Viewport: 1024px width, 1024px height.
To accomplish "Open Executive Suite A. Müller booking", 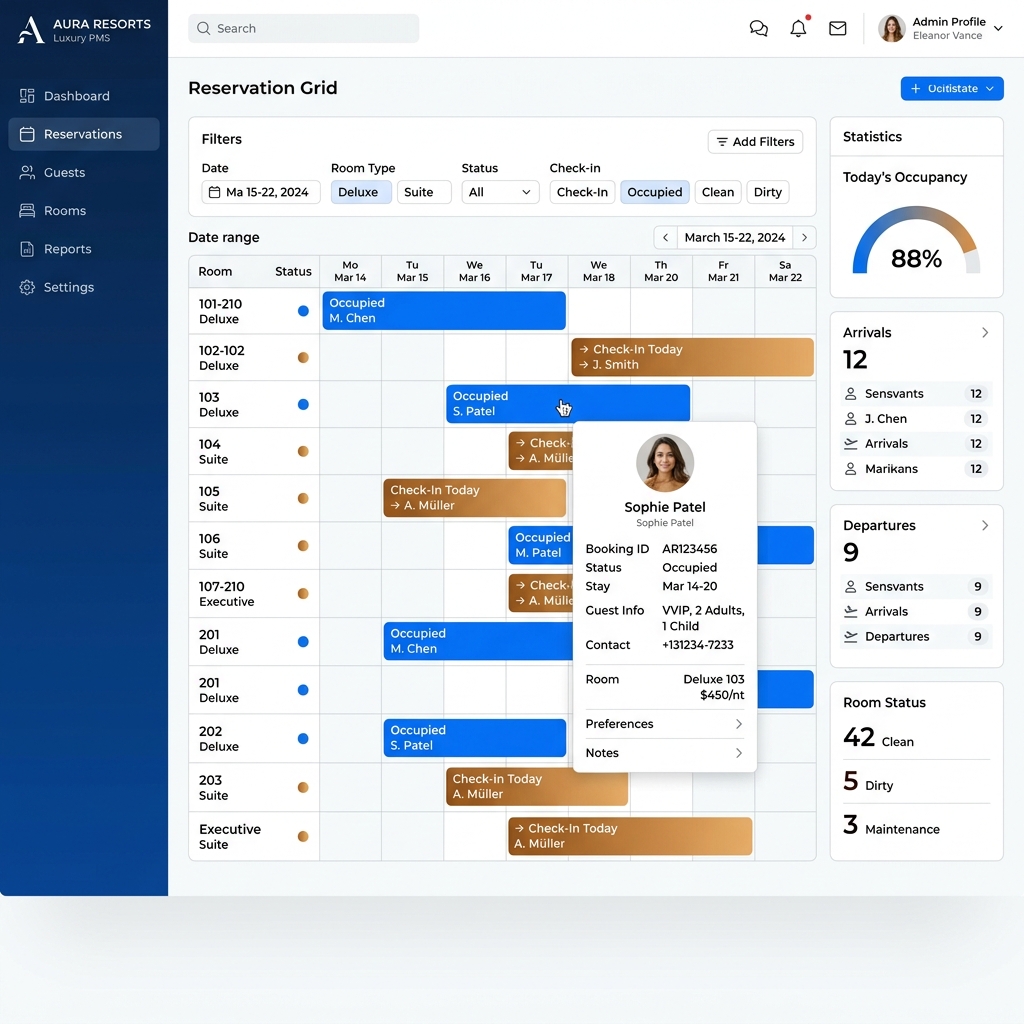I will tap(630, 836).
